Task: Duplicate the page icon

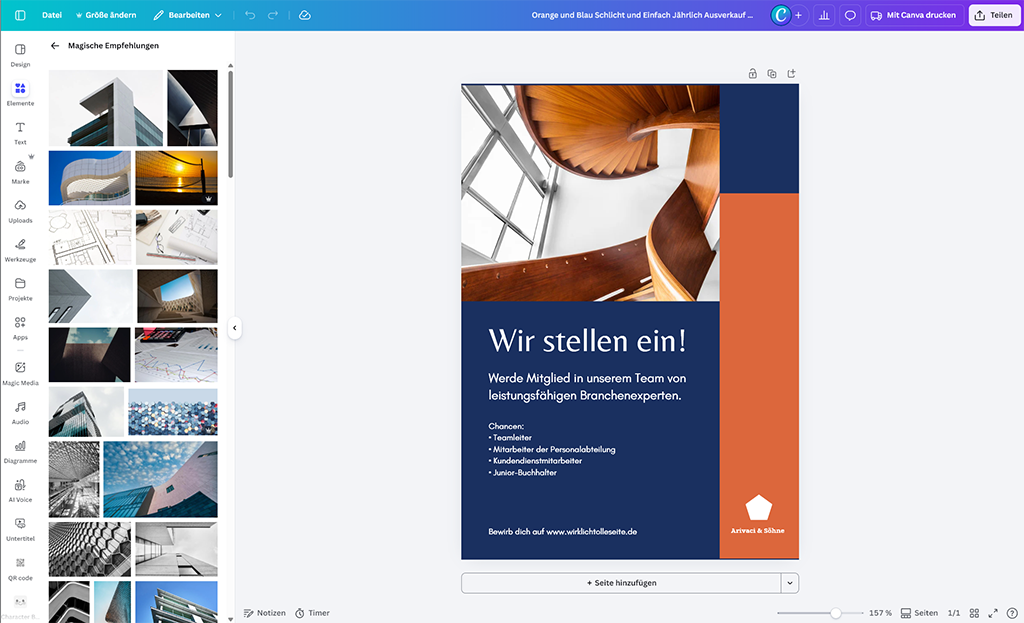Action: pyautogui.click(x=772, y=74)
